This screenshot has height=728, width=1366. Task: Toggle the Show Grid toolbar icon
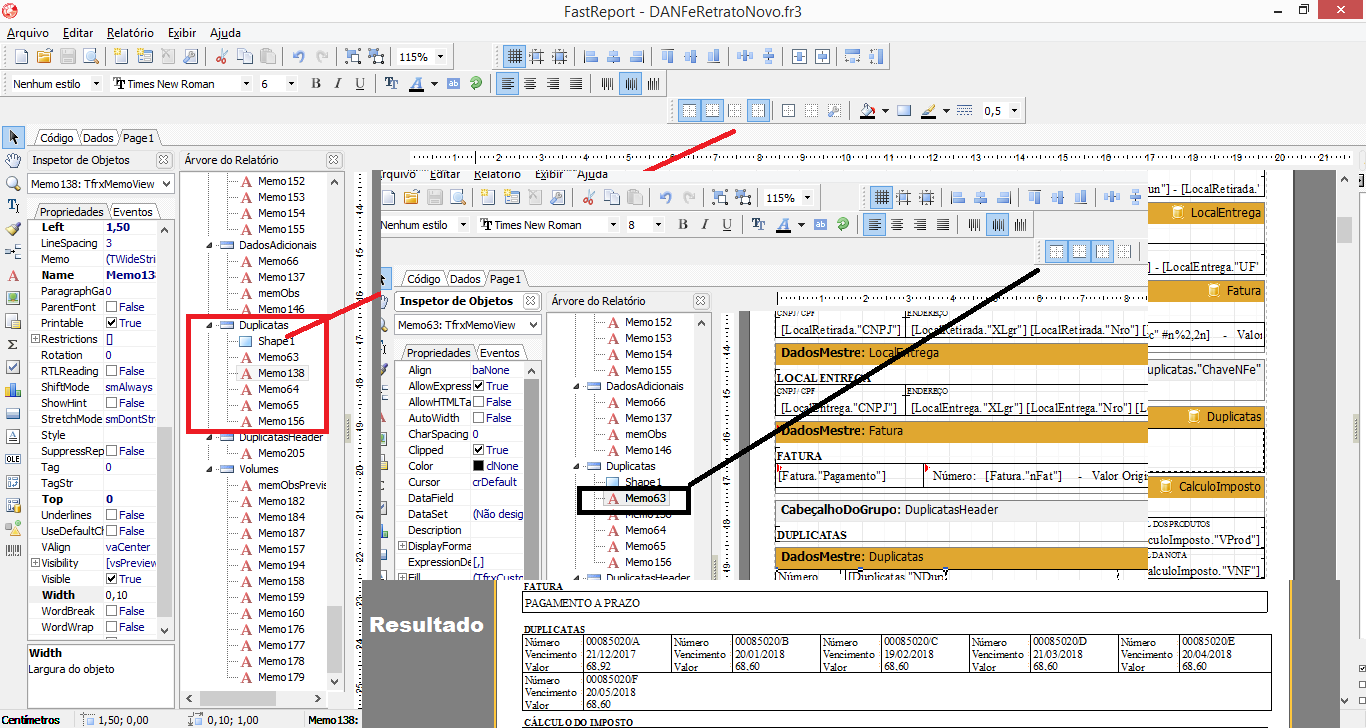[514, 57]
